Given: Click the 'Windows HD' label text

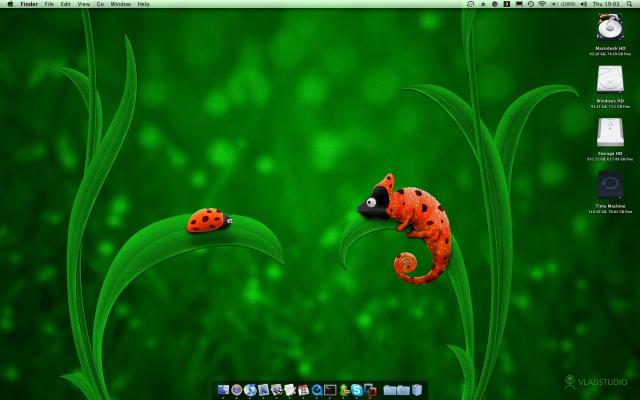Looking at the screenshot, I should point(610,101).
